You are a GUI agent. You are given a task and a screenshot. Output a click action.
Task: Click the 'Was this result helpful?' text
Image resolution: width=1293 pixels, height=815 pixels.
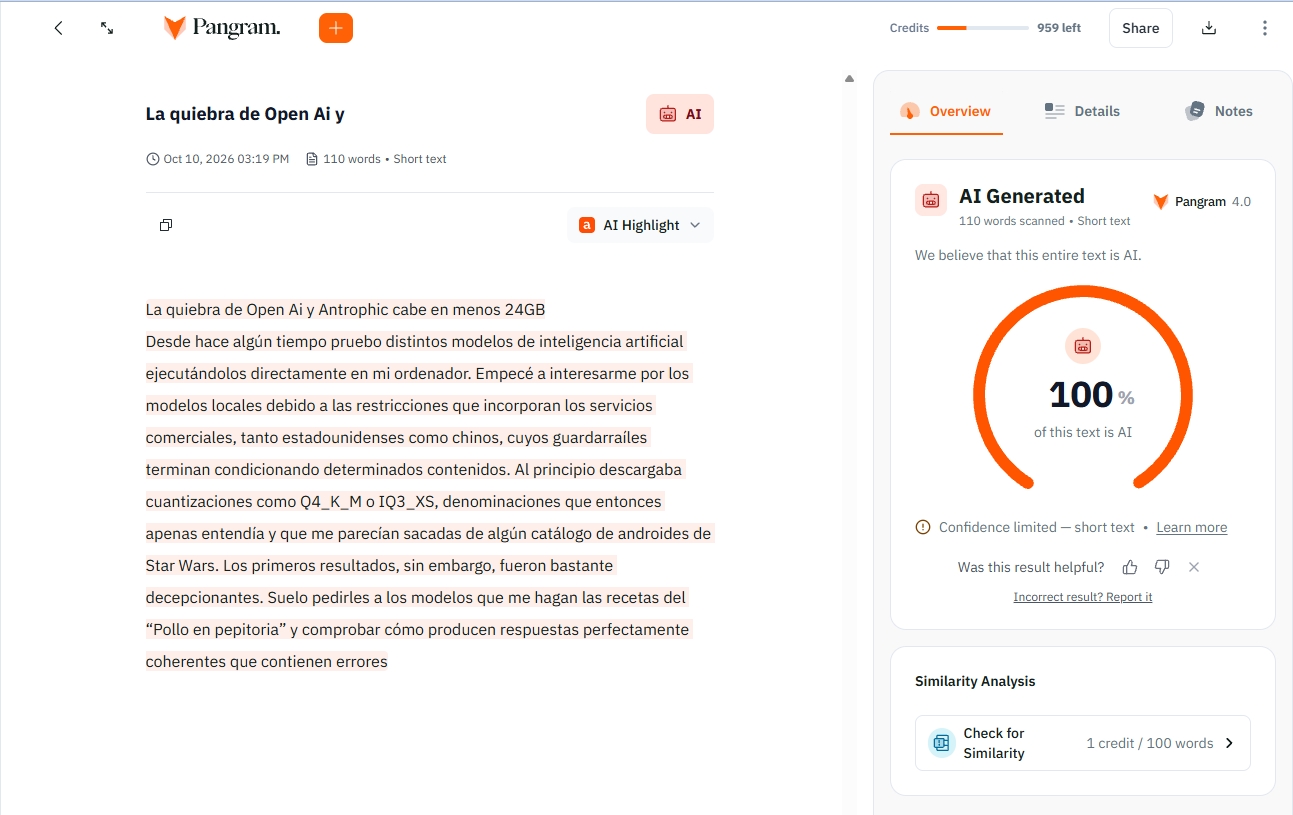coord(1031,567)
